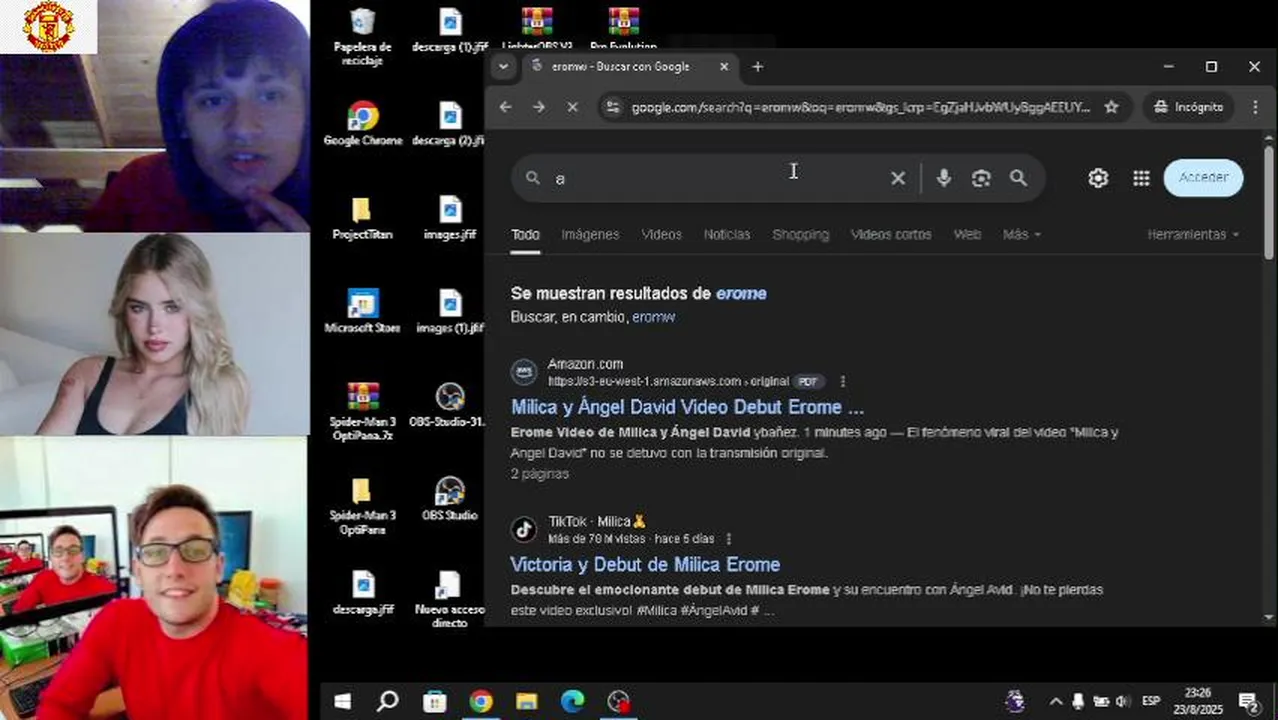The height and width of the screenshot is (720, 1278).
Task: Open options for TikTok Milica result
Action: 728,538
